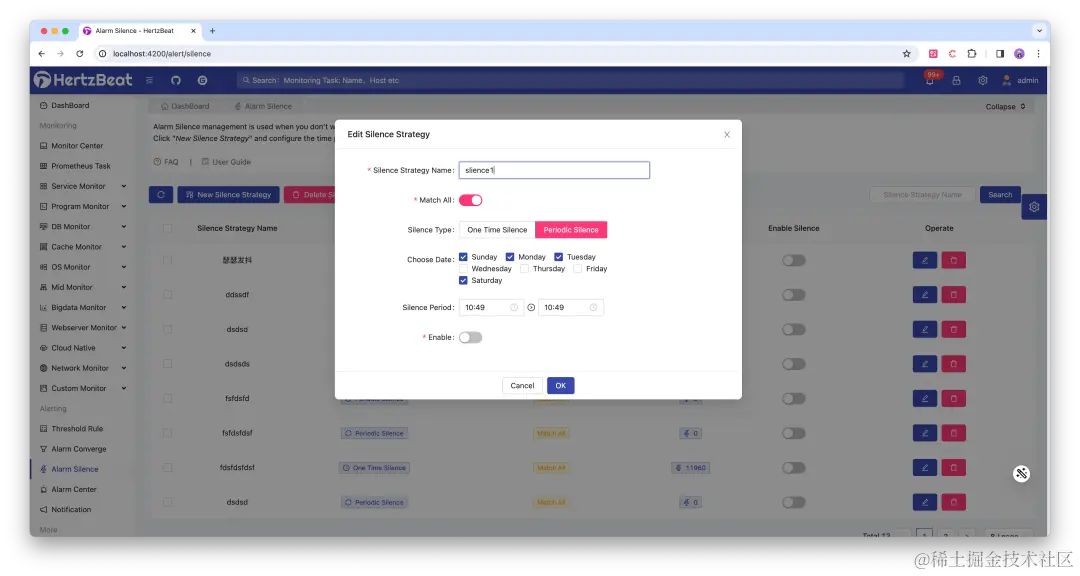Click the Silence Strategy Name field containing slience1
Screen dimensions: 1080x576
click(554, 170)
